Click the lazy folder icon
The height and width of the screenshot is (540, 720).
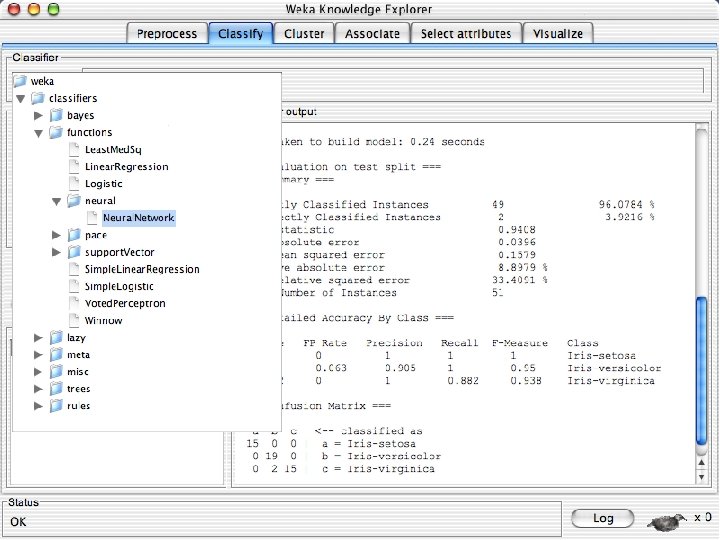click(x=56, y=338)
